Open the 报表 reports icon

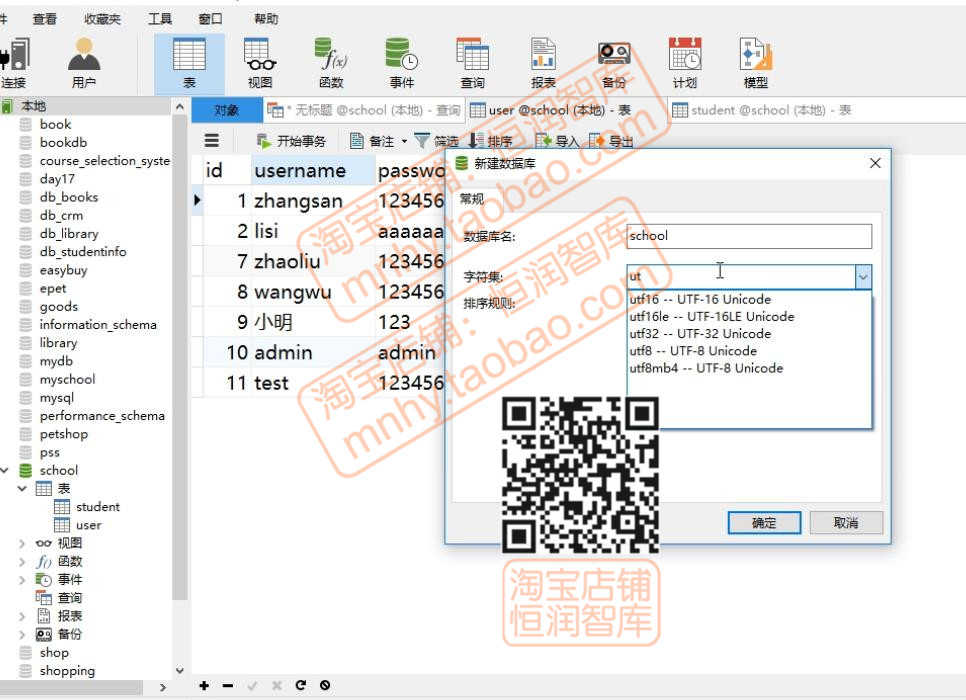tap(543, 63)
